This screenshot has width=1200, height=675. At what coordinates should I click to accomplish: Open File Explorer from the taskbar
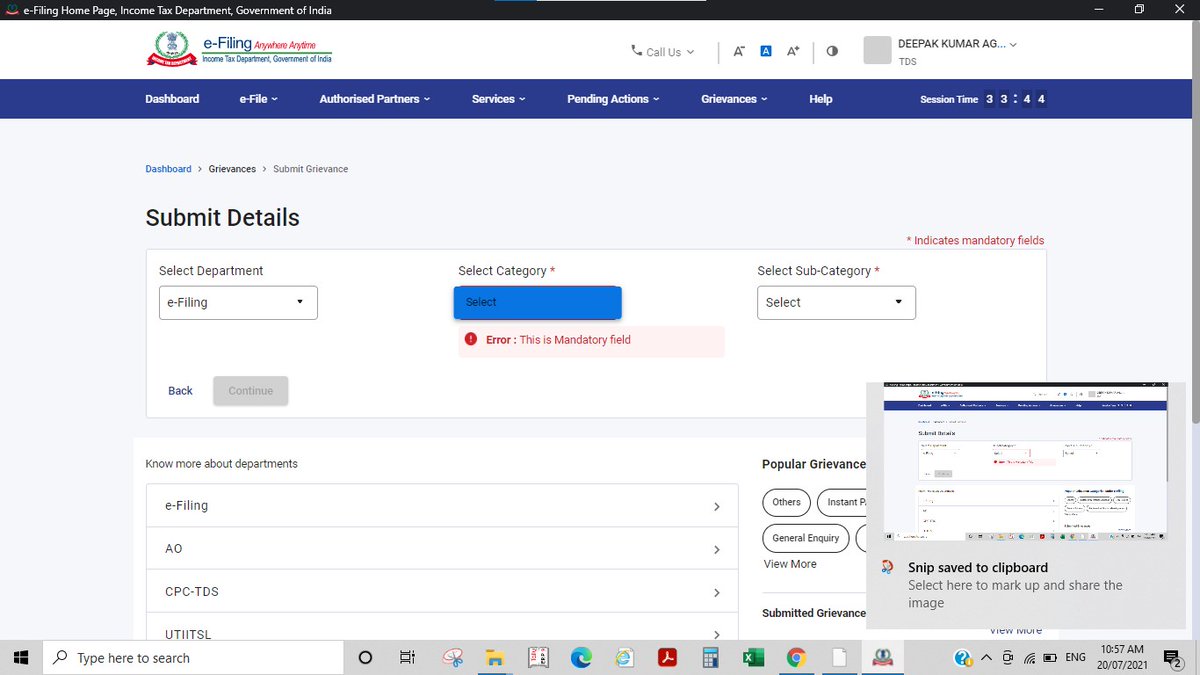click(x=494, y=657)
